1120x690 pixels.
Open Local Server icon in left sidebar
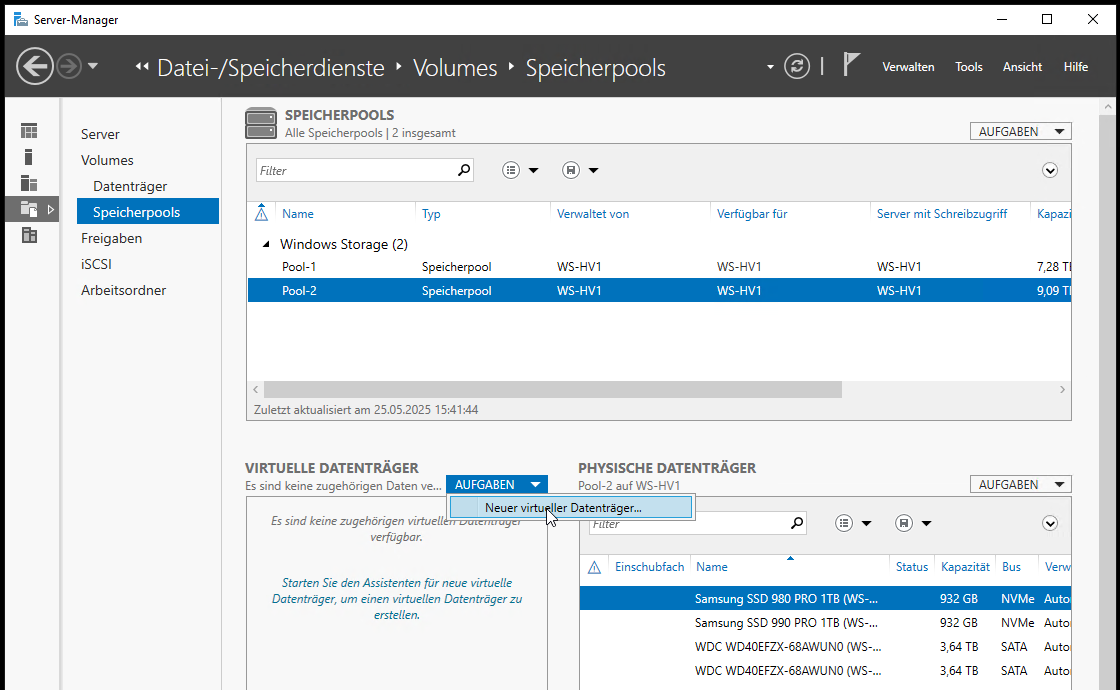(29, 157)
